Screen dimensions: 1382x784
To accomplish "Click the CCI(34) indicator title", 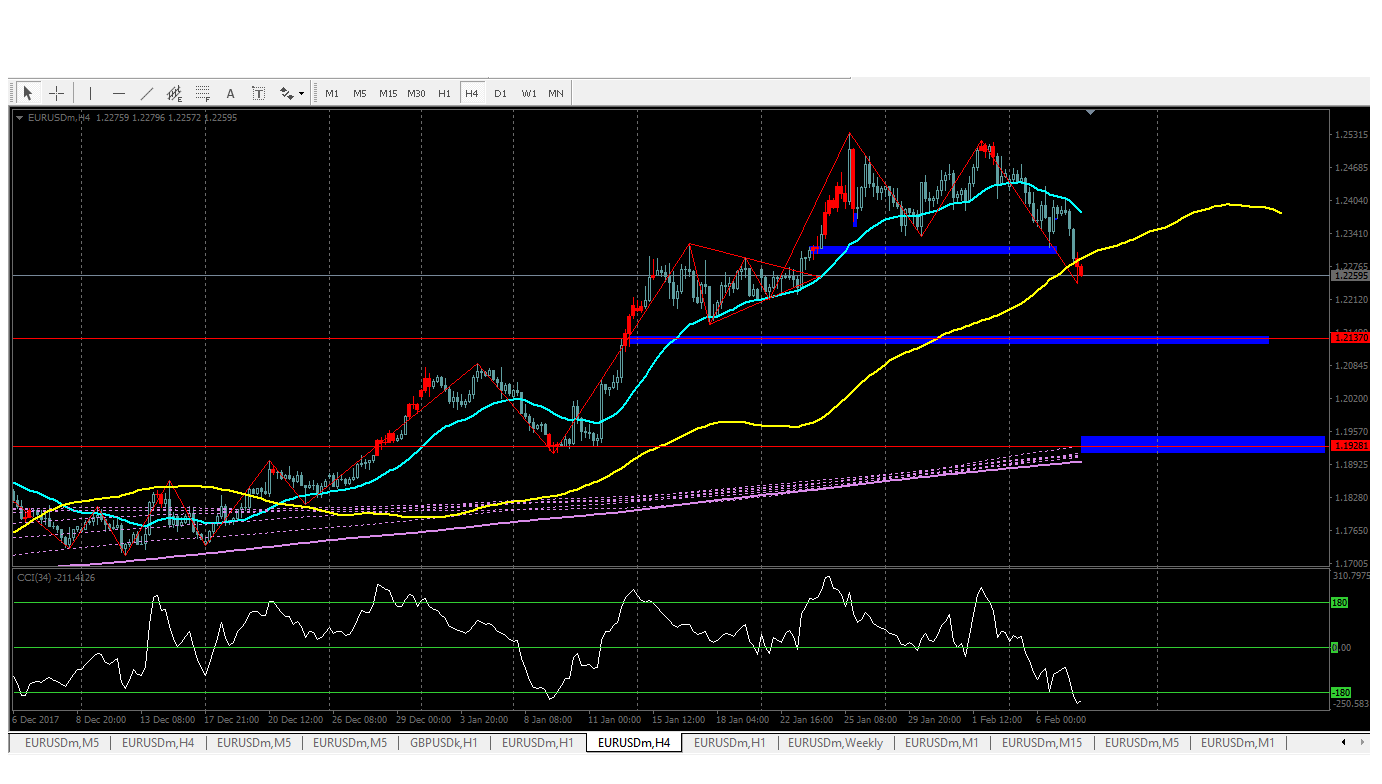I will click(55, 577).
